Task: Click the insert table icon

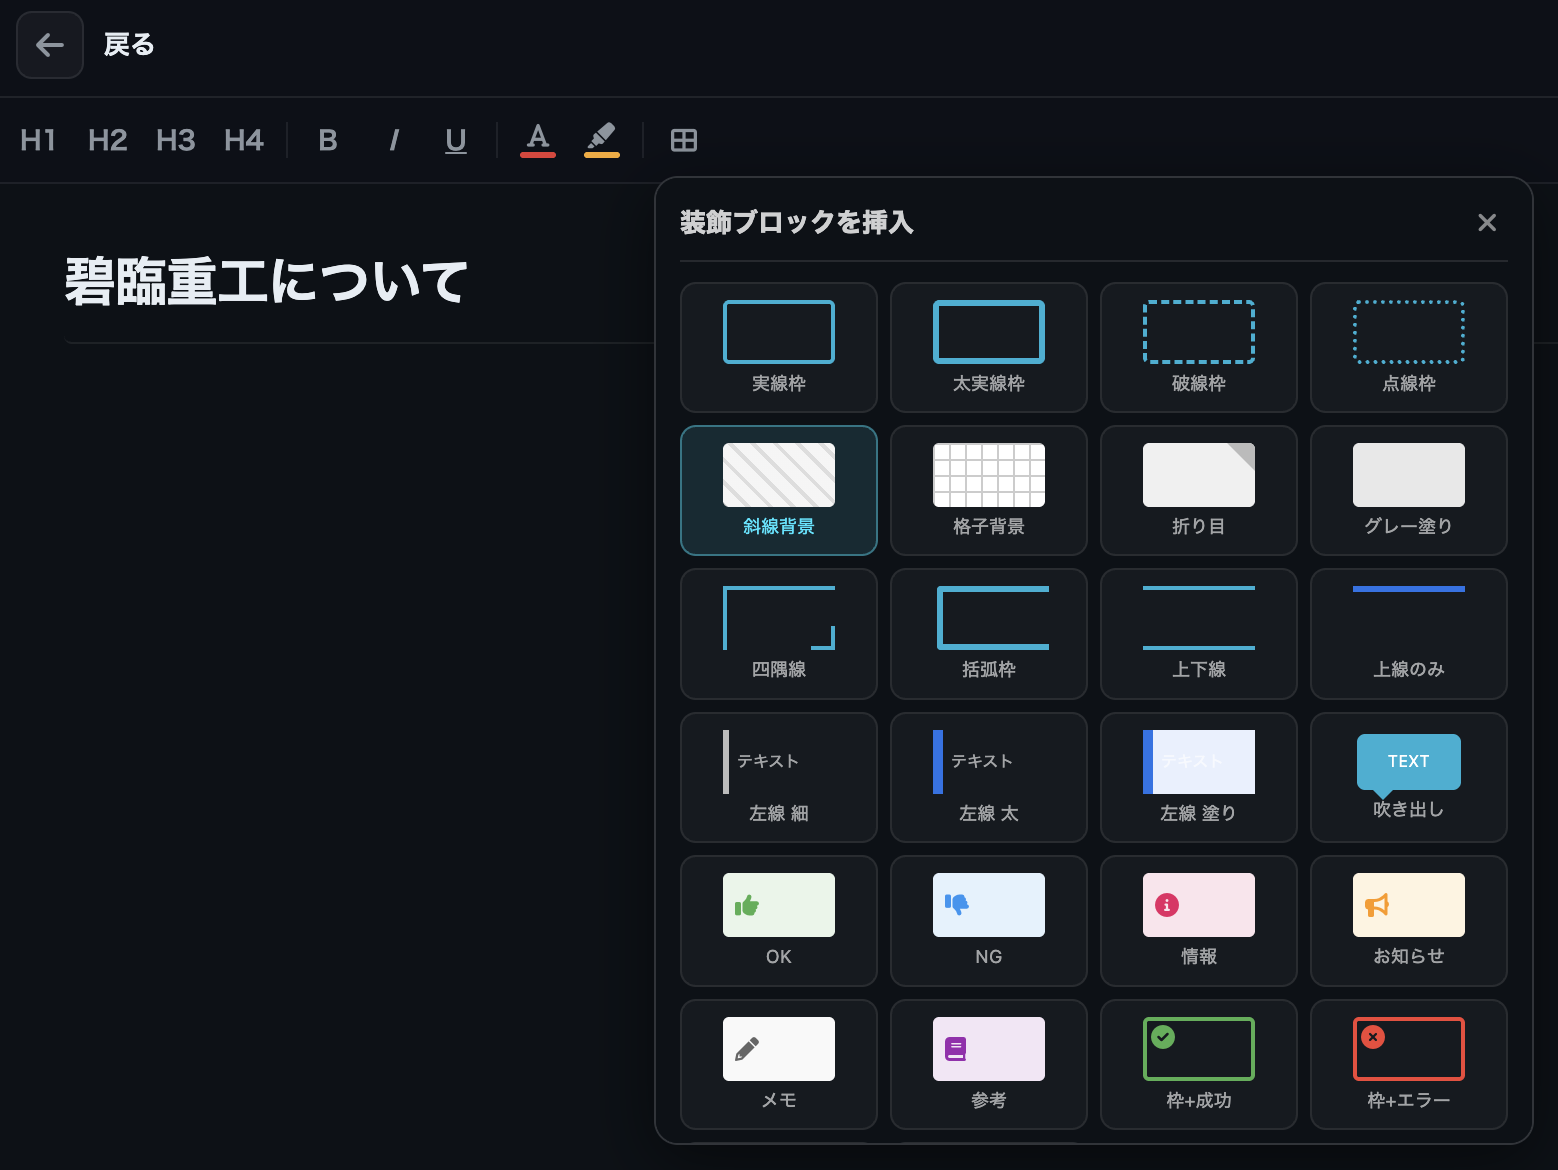Action: 684,140
